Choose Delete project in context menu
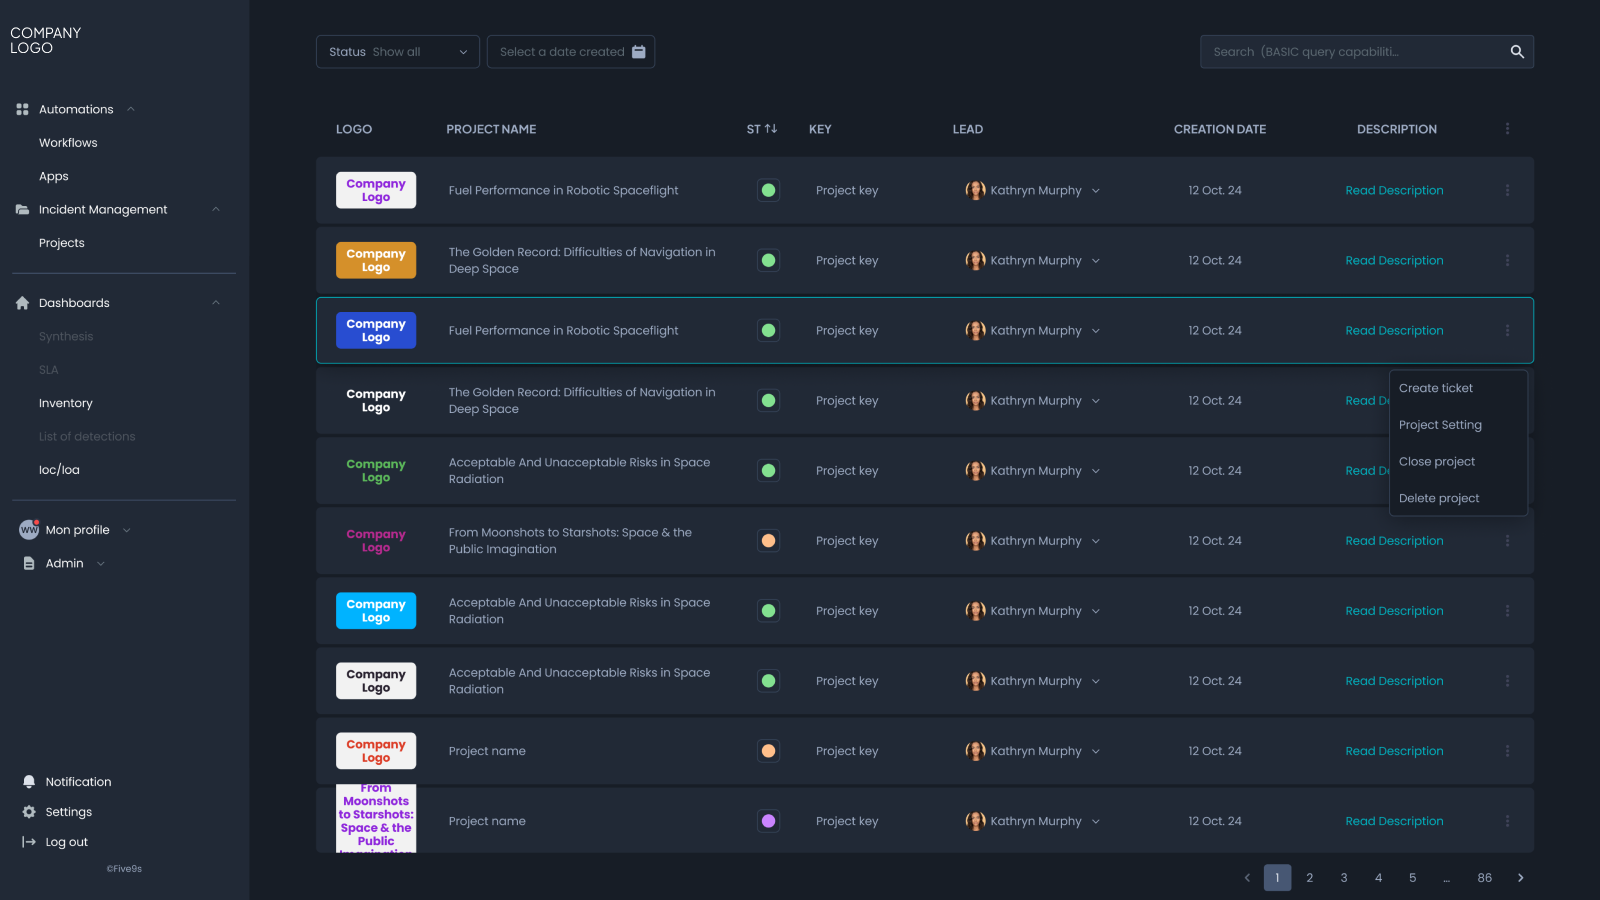1600x900 pixels. coord(1438,498)
